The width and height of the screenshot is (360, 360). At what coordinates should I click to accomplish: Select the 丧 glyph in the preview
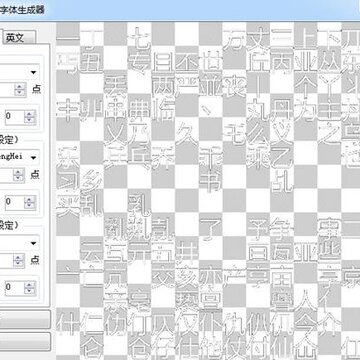[x=234, y=86]
